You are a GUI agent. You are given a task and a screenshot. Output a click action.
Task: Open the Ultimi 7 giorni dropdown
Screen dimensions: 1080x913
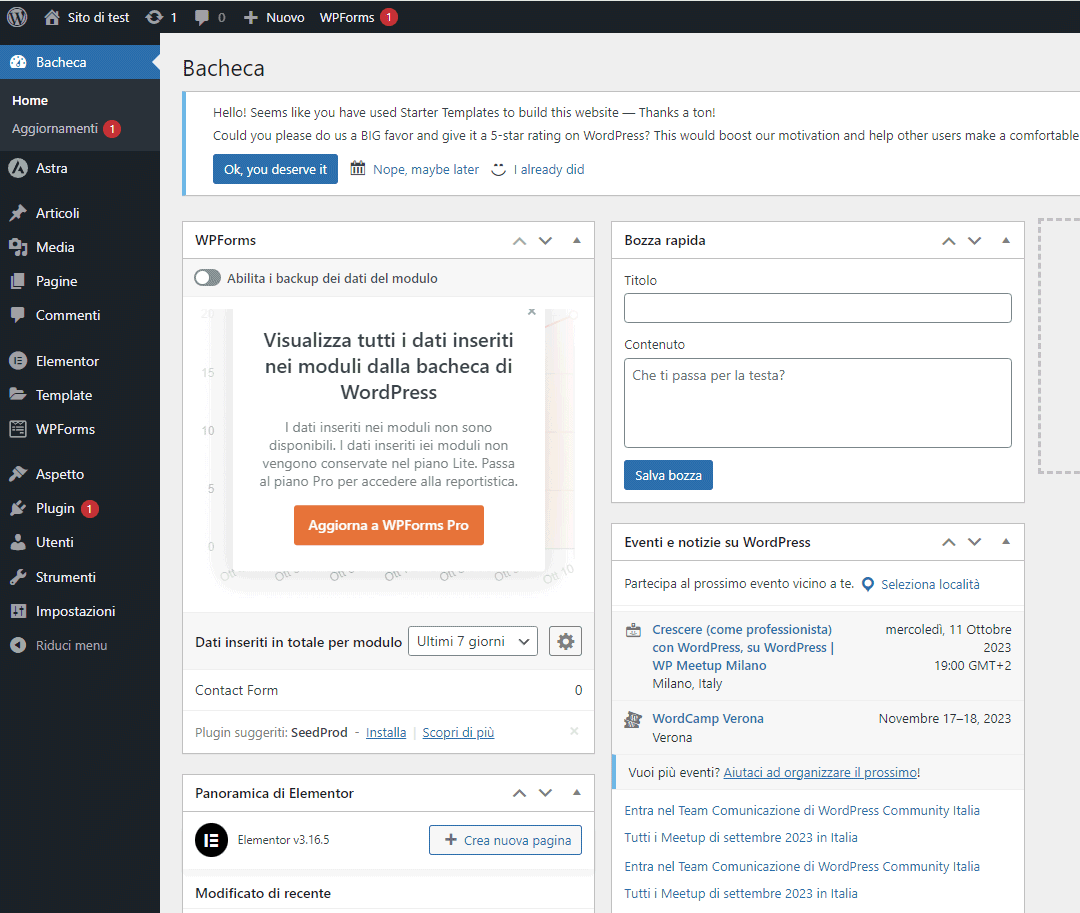[x=472, y=641]
